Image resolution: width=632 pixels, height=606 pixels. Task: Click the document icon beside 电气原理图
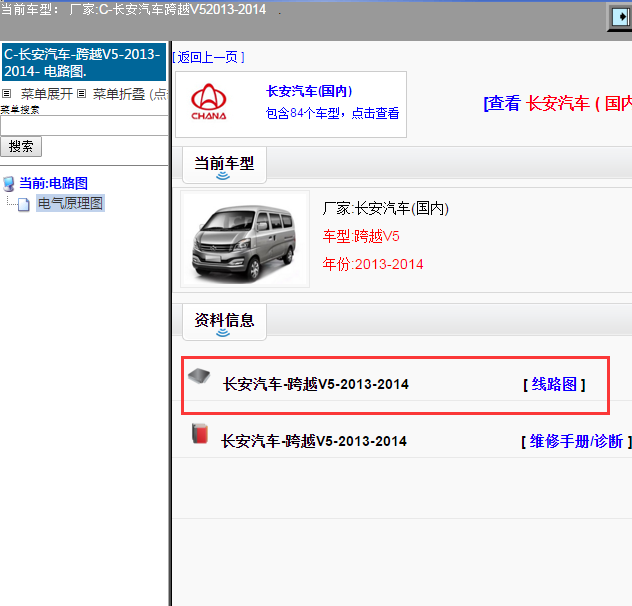click(23, 204)
